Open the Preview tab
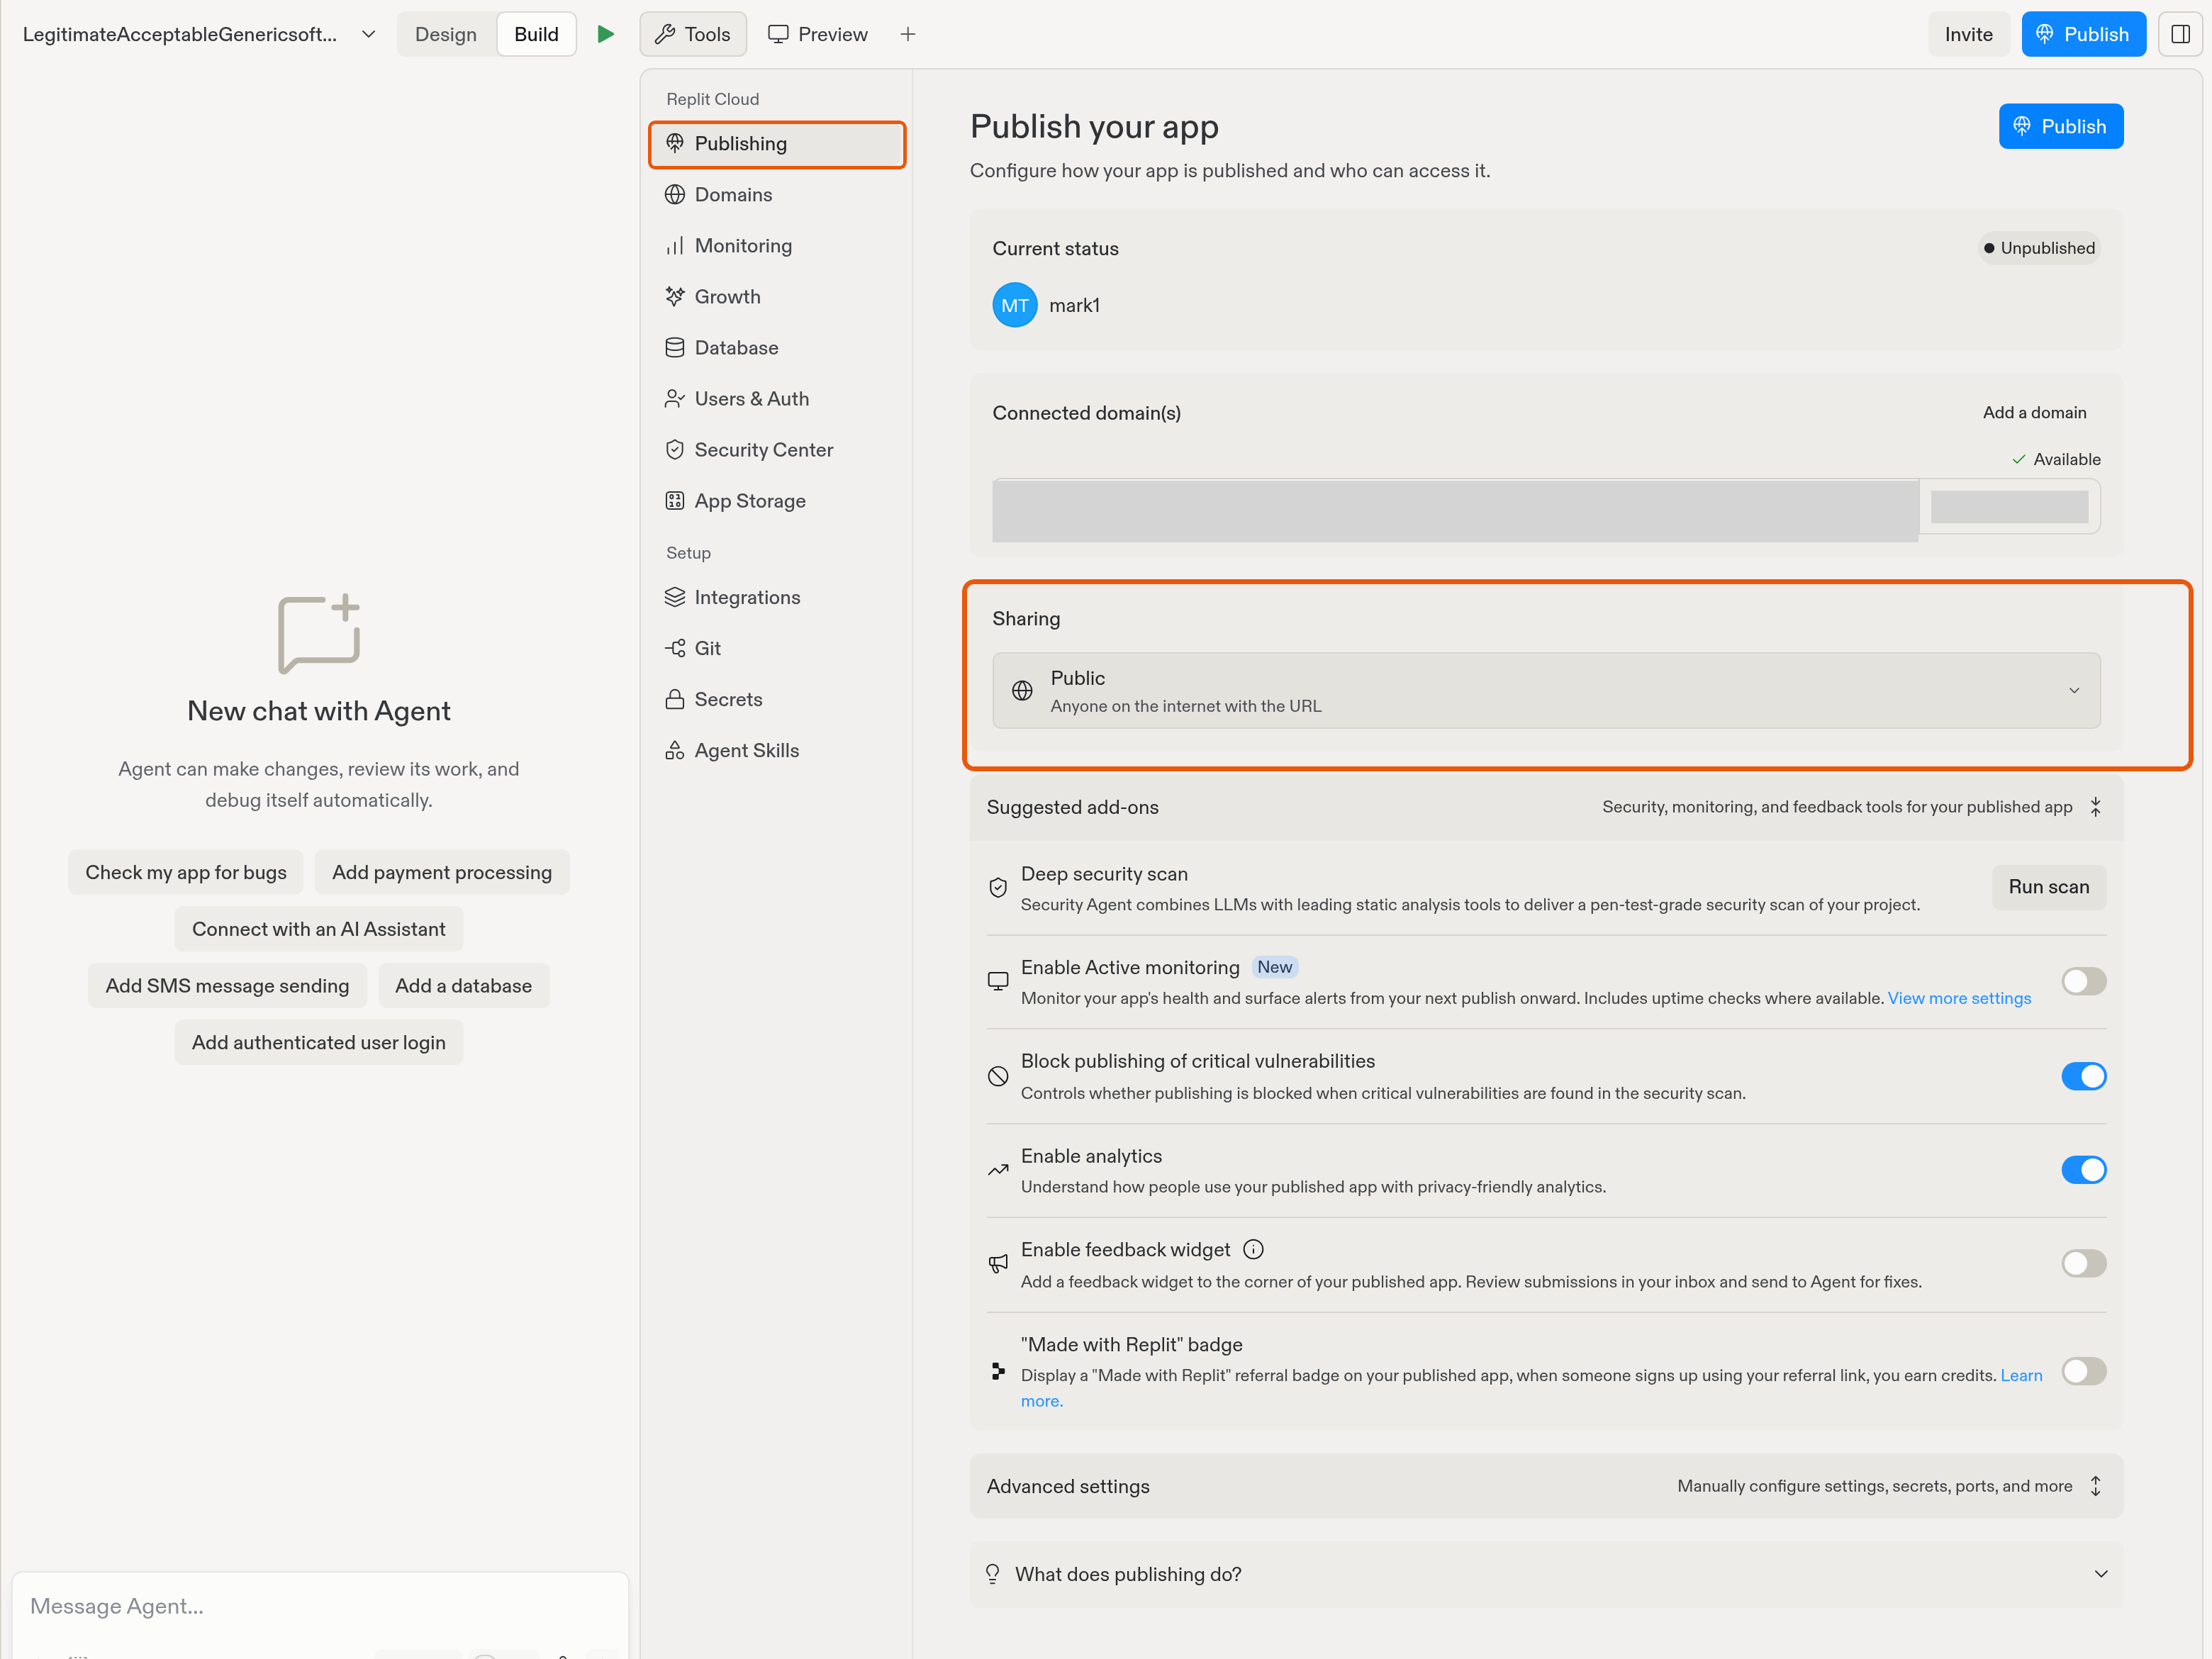This screenshot has height=1659, width=2212. pyautogui.click(x=818, y=34)
